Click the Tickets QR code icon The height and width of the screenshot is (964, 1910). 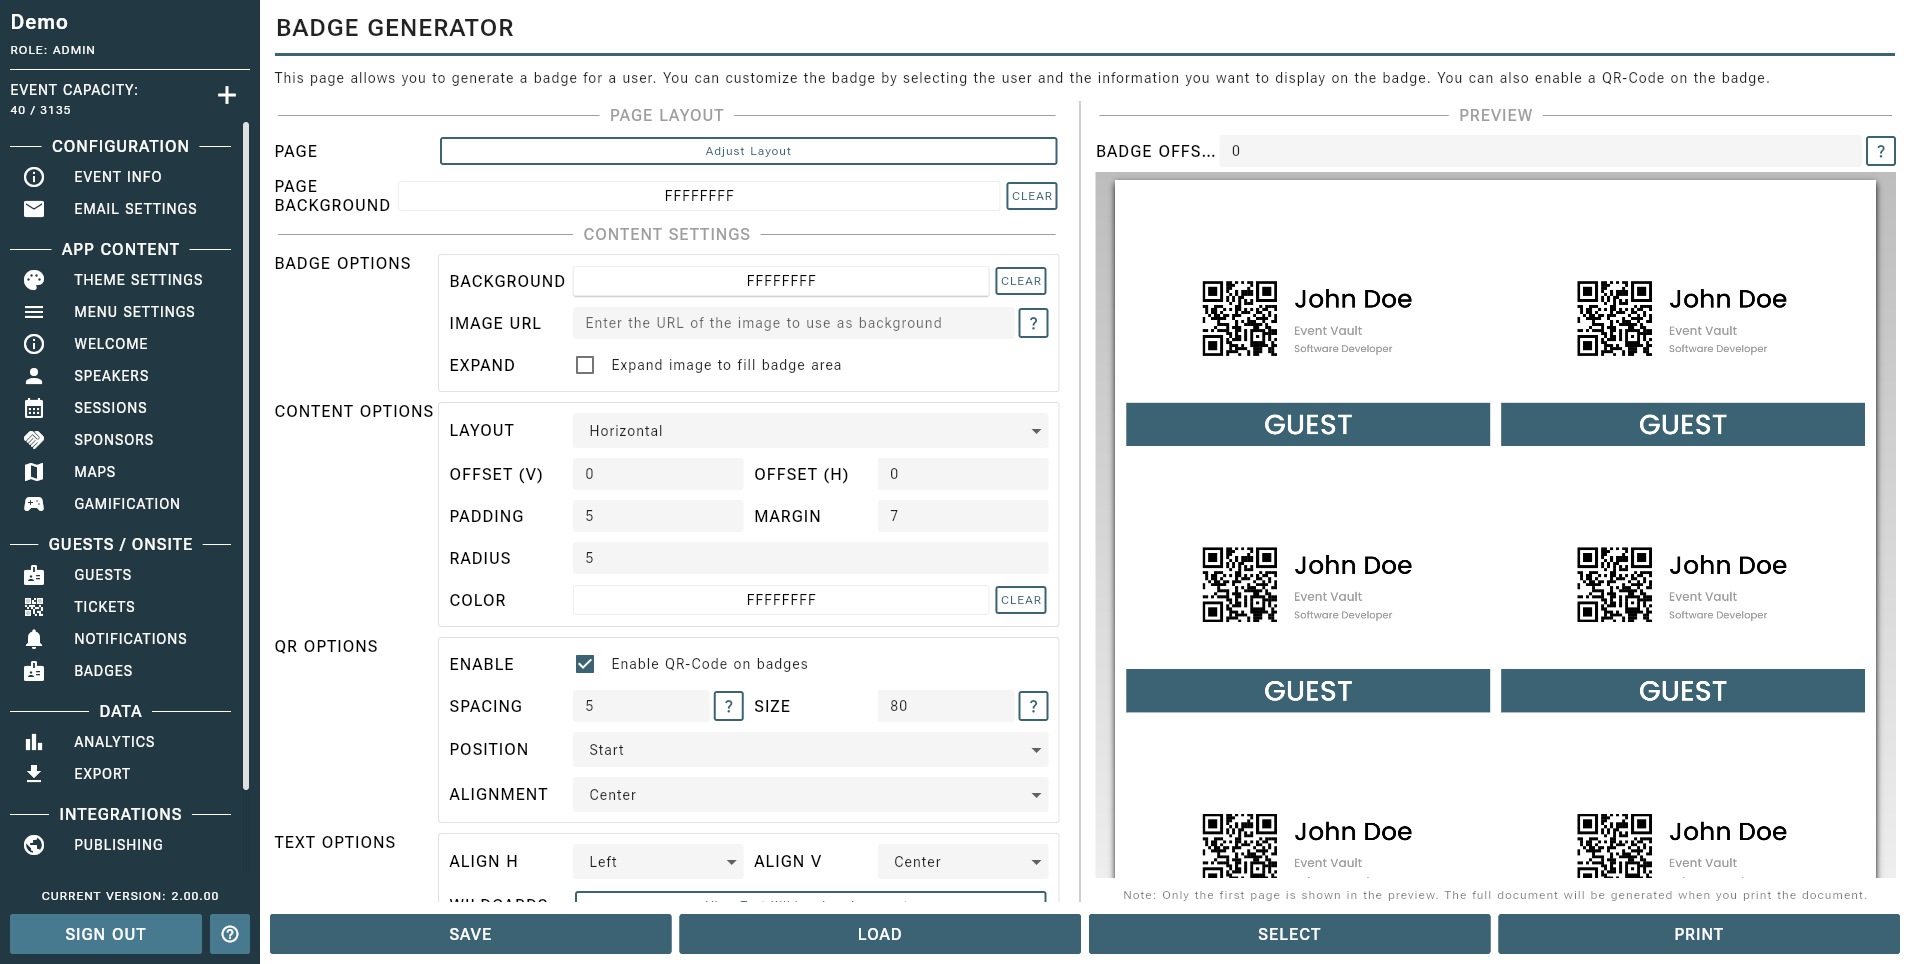[x=34, y=607]
